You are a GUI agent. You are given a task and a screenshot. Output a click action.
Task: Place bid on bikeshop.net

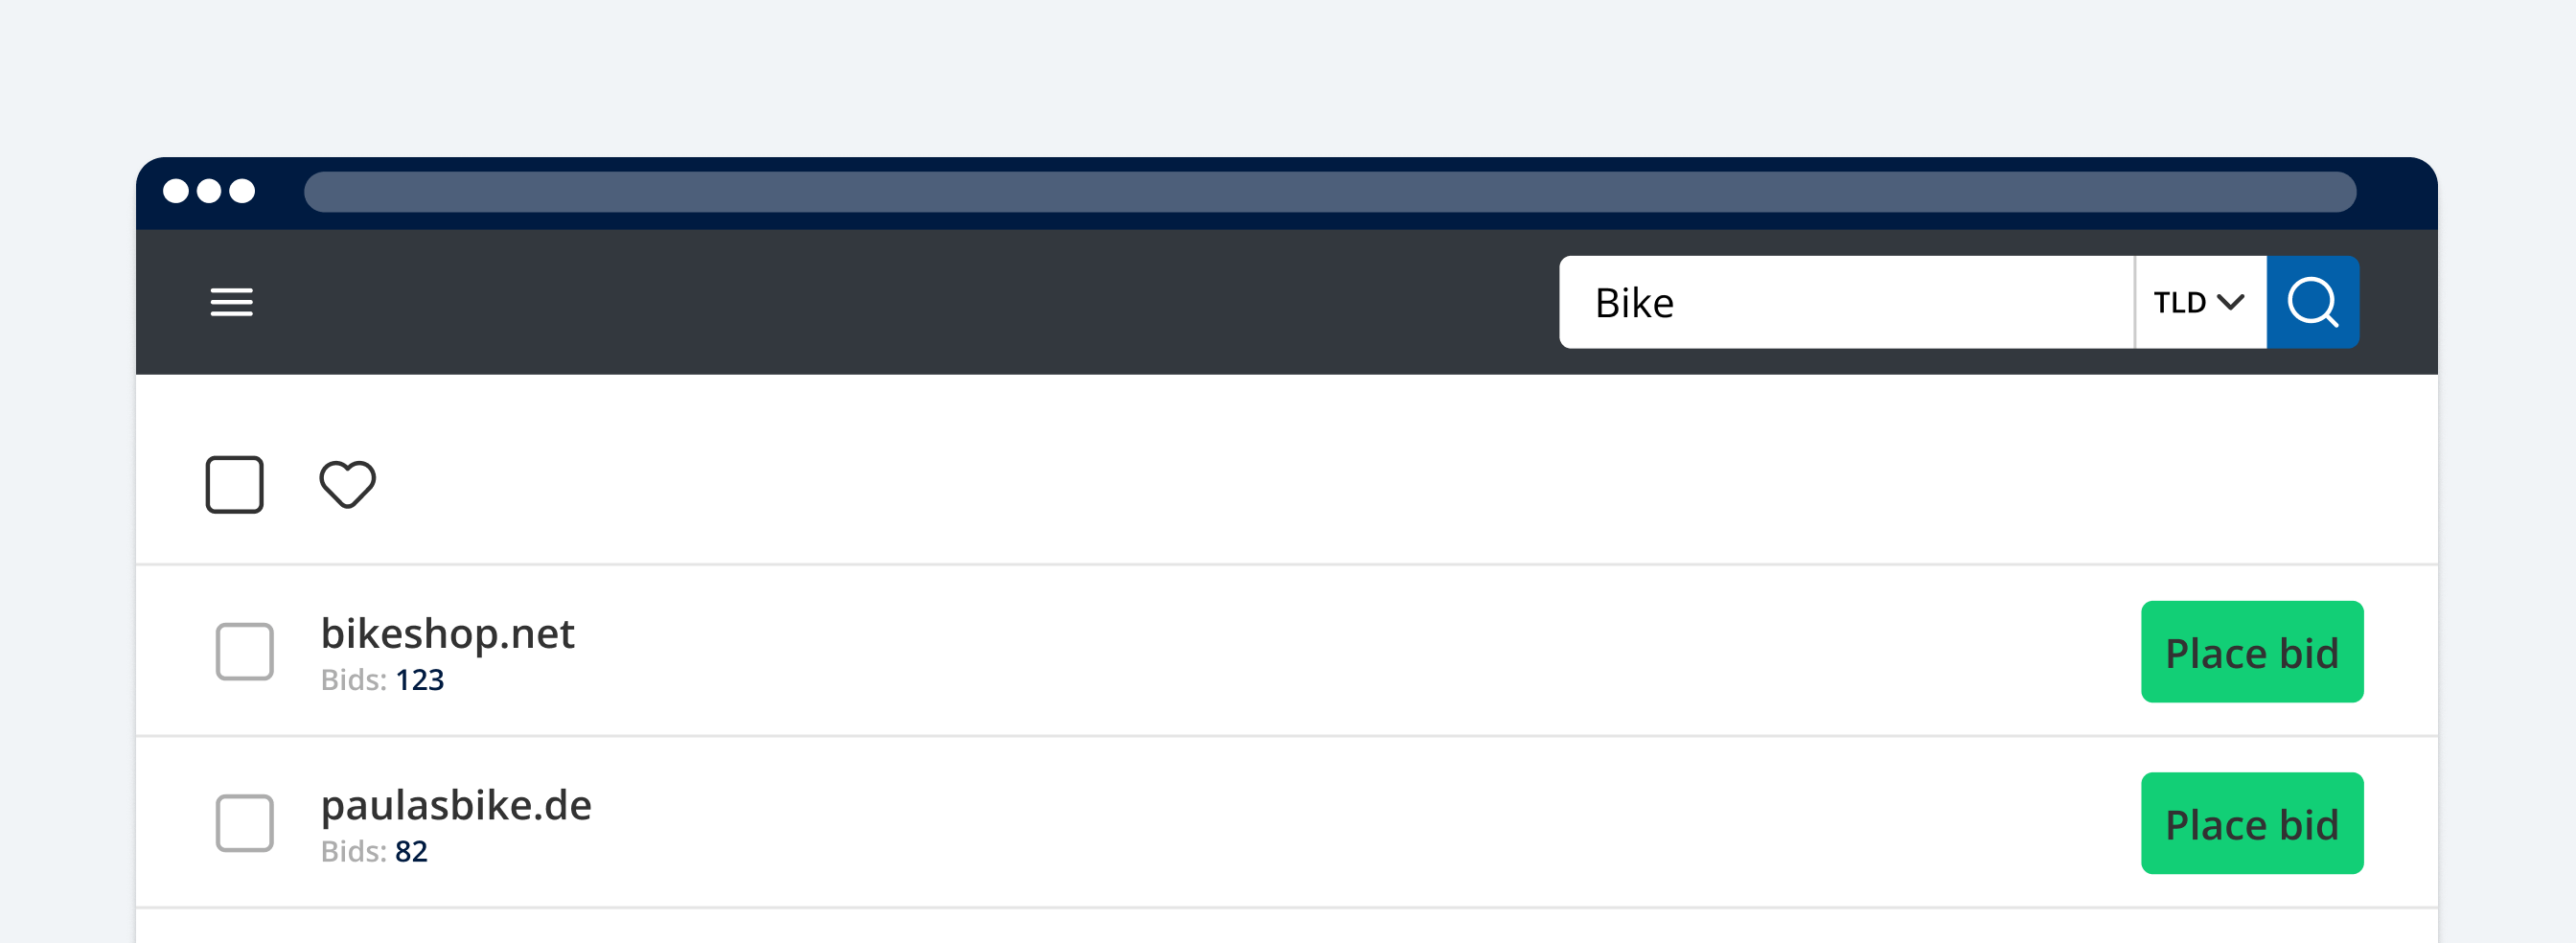tap(2252, 652)
